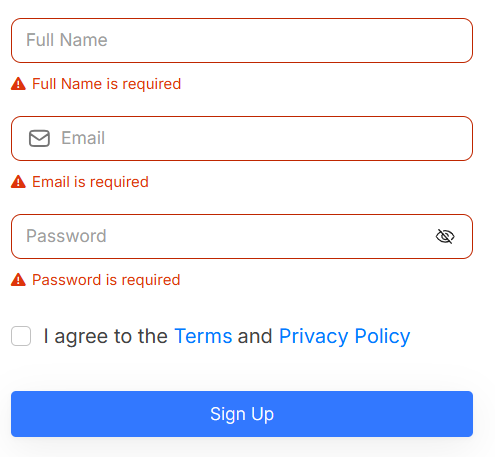Select the Email placeholder text
The width and height of the screenshot is (495, 457).
coord(83,138)
